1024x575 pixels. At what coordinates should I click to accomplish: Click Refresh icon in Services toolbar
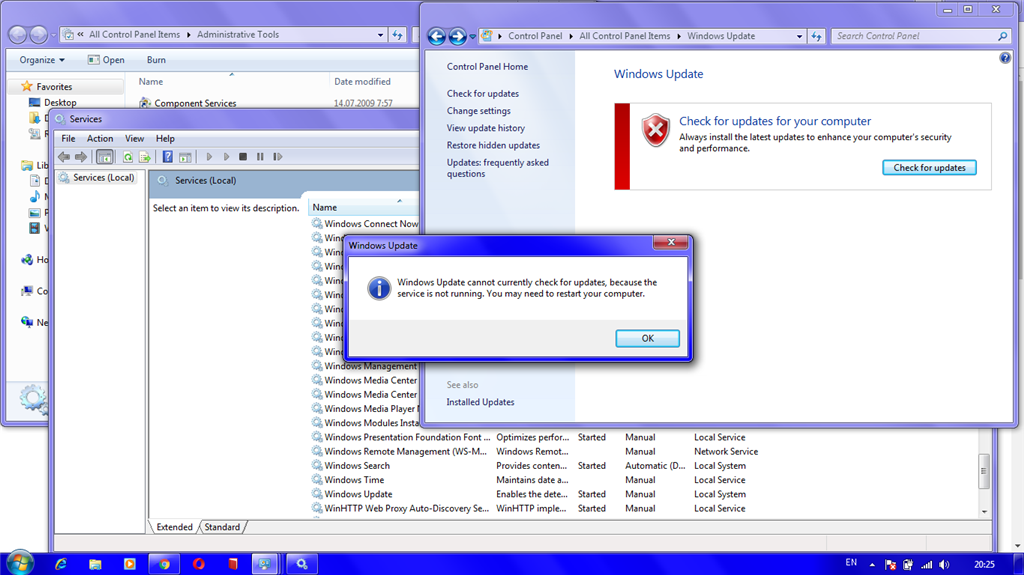[128, 157]
